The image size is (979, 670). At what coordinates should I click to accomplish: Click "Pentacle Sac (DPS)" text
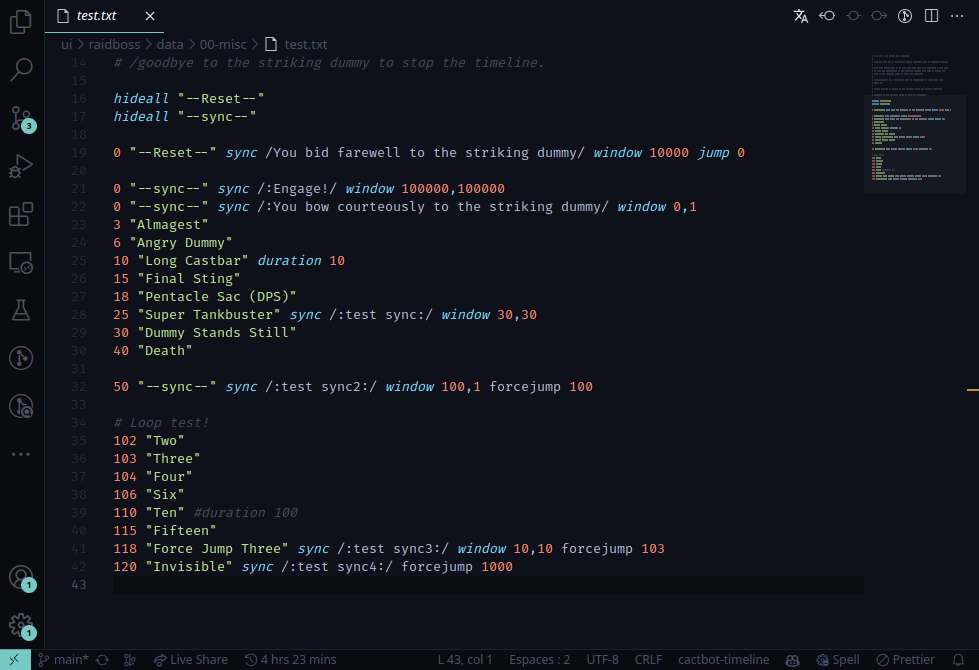pos(217,297)
